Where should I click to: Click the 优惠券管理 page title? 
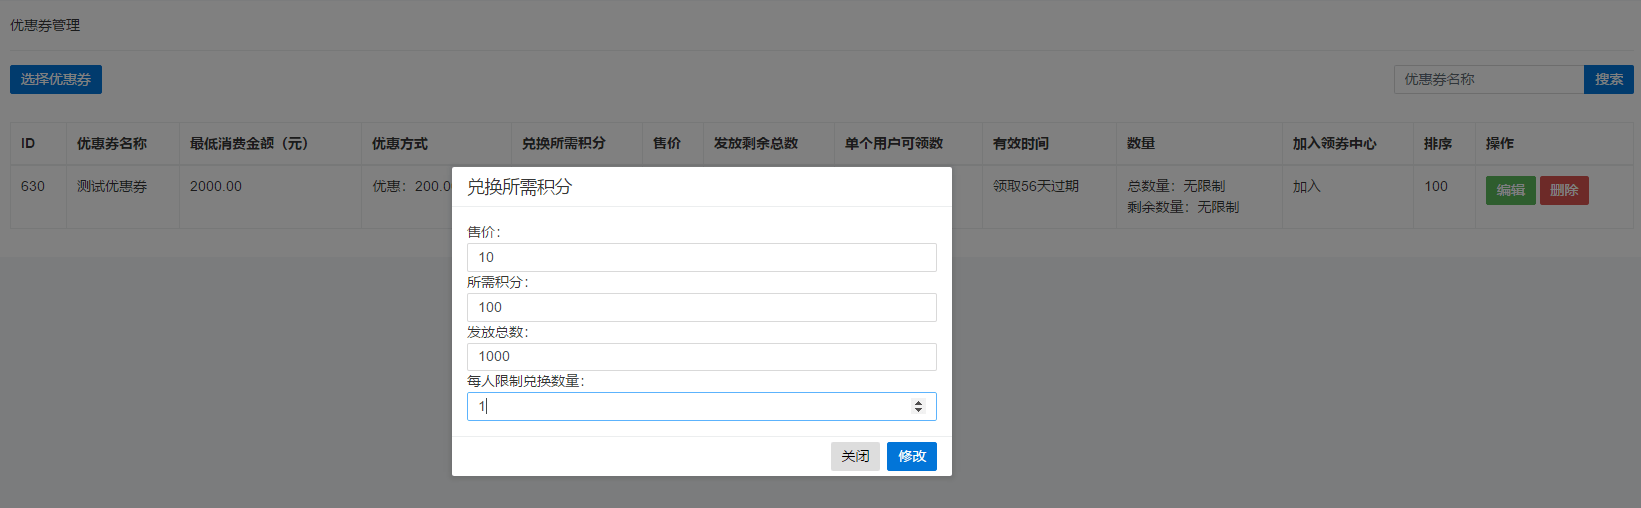tap(45, 25)
